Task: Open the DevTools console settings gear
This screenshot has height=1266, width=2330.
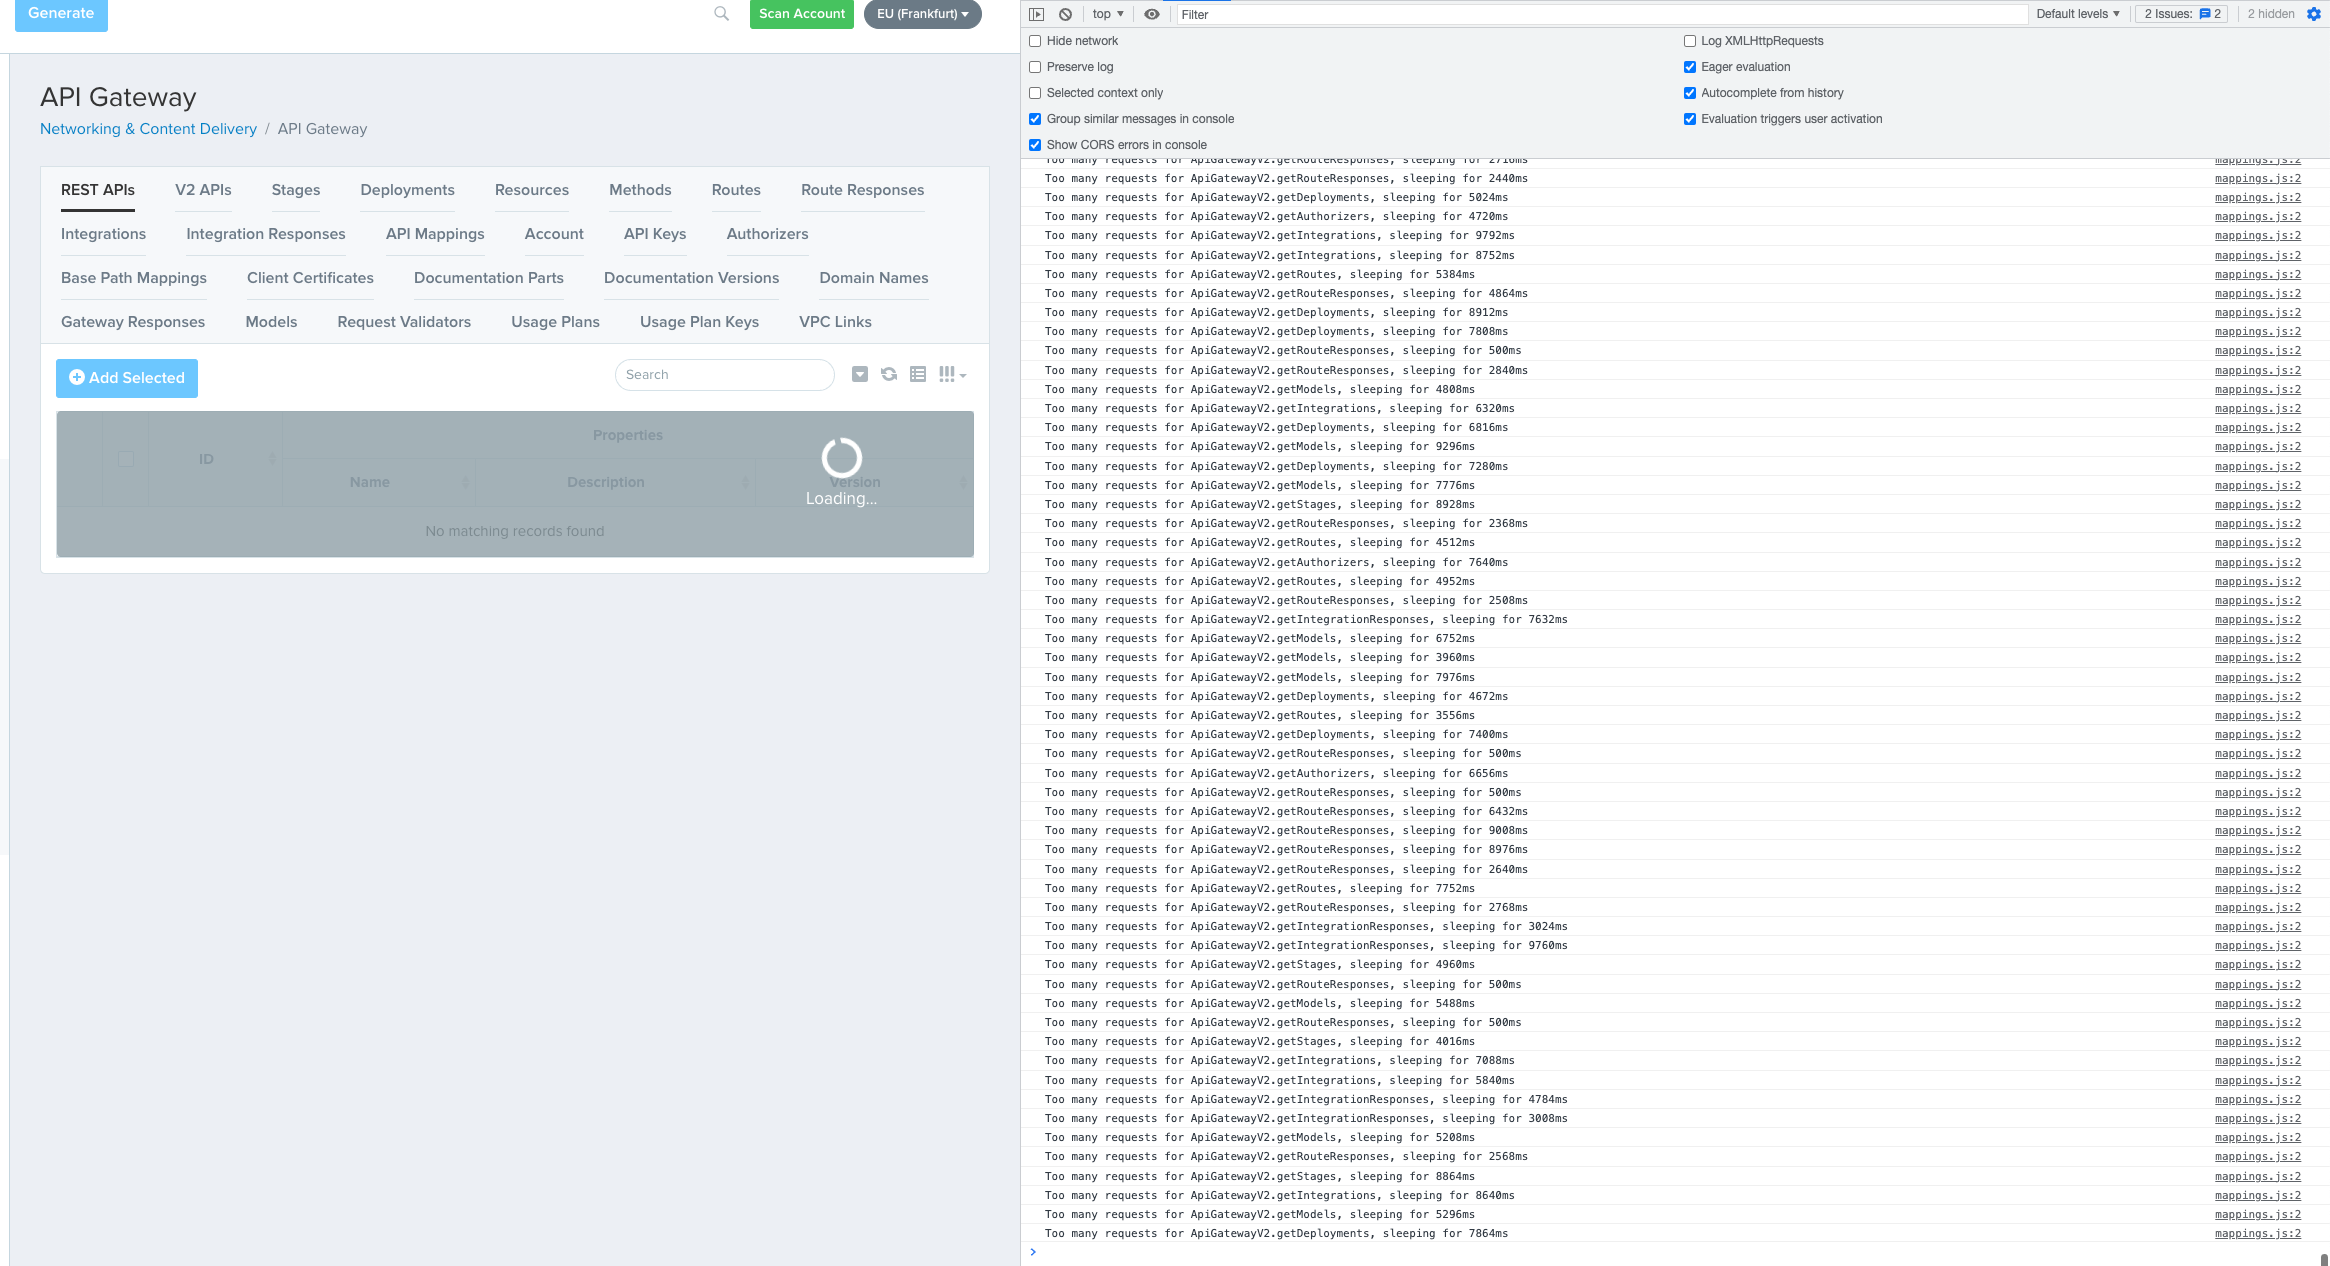Action: (x=2313, y=14)
